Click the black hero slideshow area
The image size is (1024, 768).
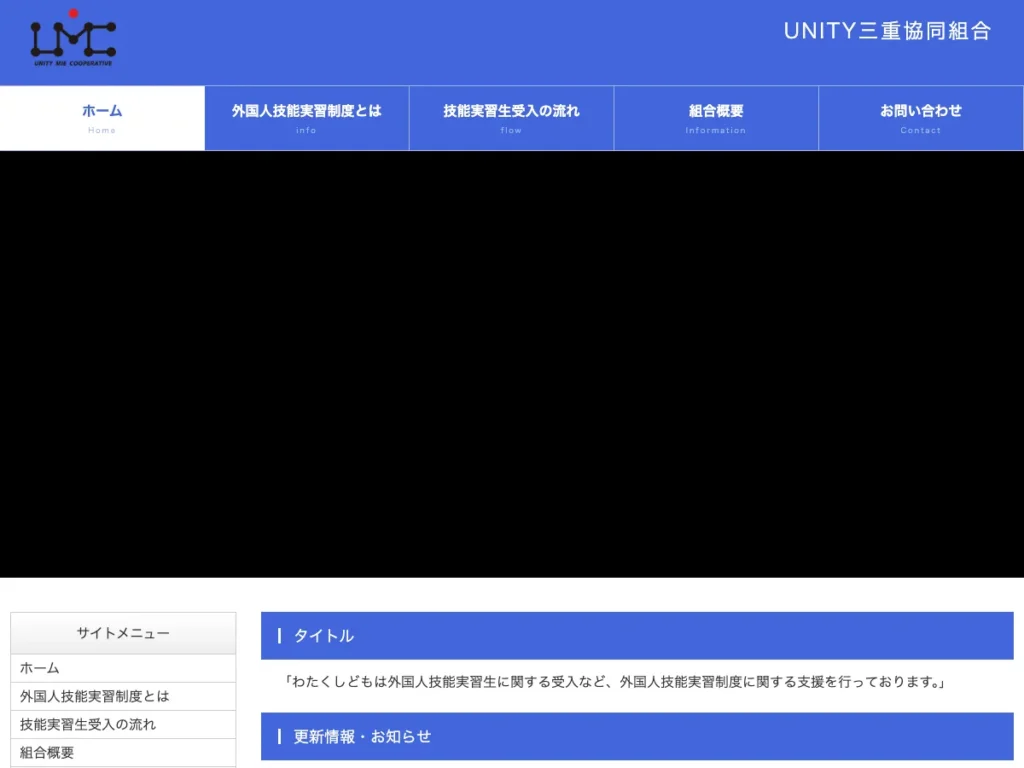(x=512, y=364)
